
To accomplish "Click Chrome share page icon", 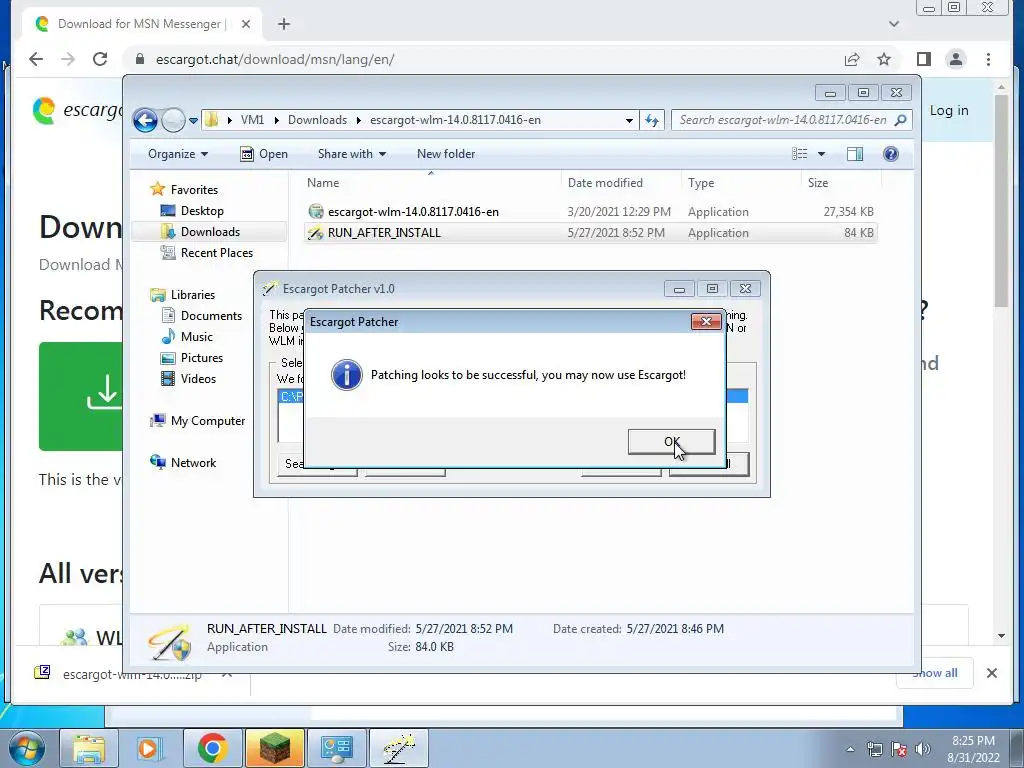I will click(852, 59).
